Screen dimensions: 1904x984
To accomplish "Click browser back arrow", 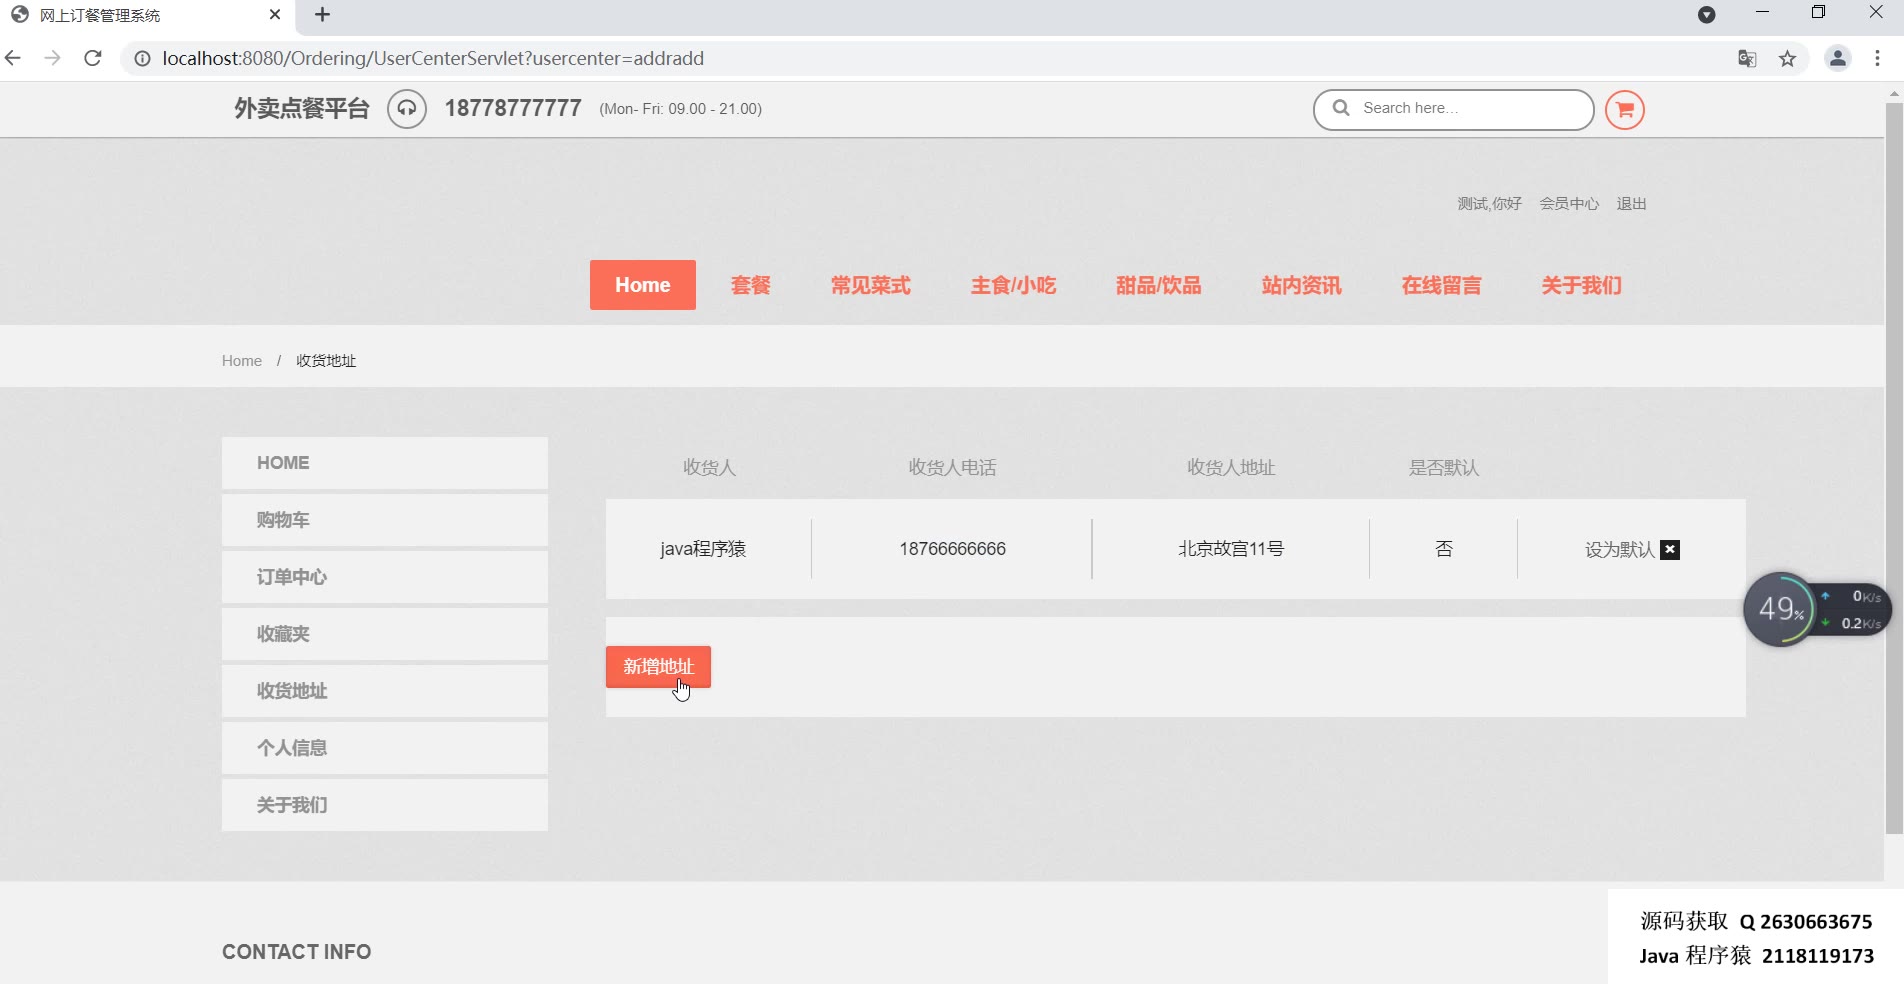I will point(13,58).
